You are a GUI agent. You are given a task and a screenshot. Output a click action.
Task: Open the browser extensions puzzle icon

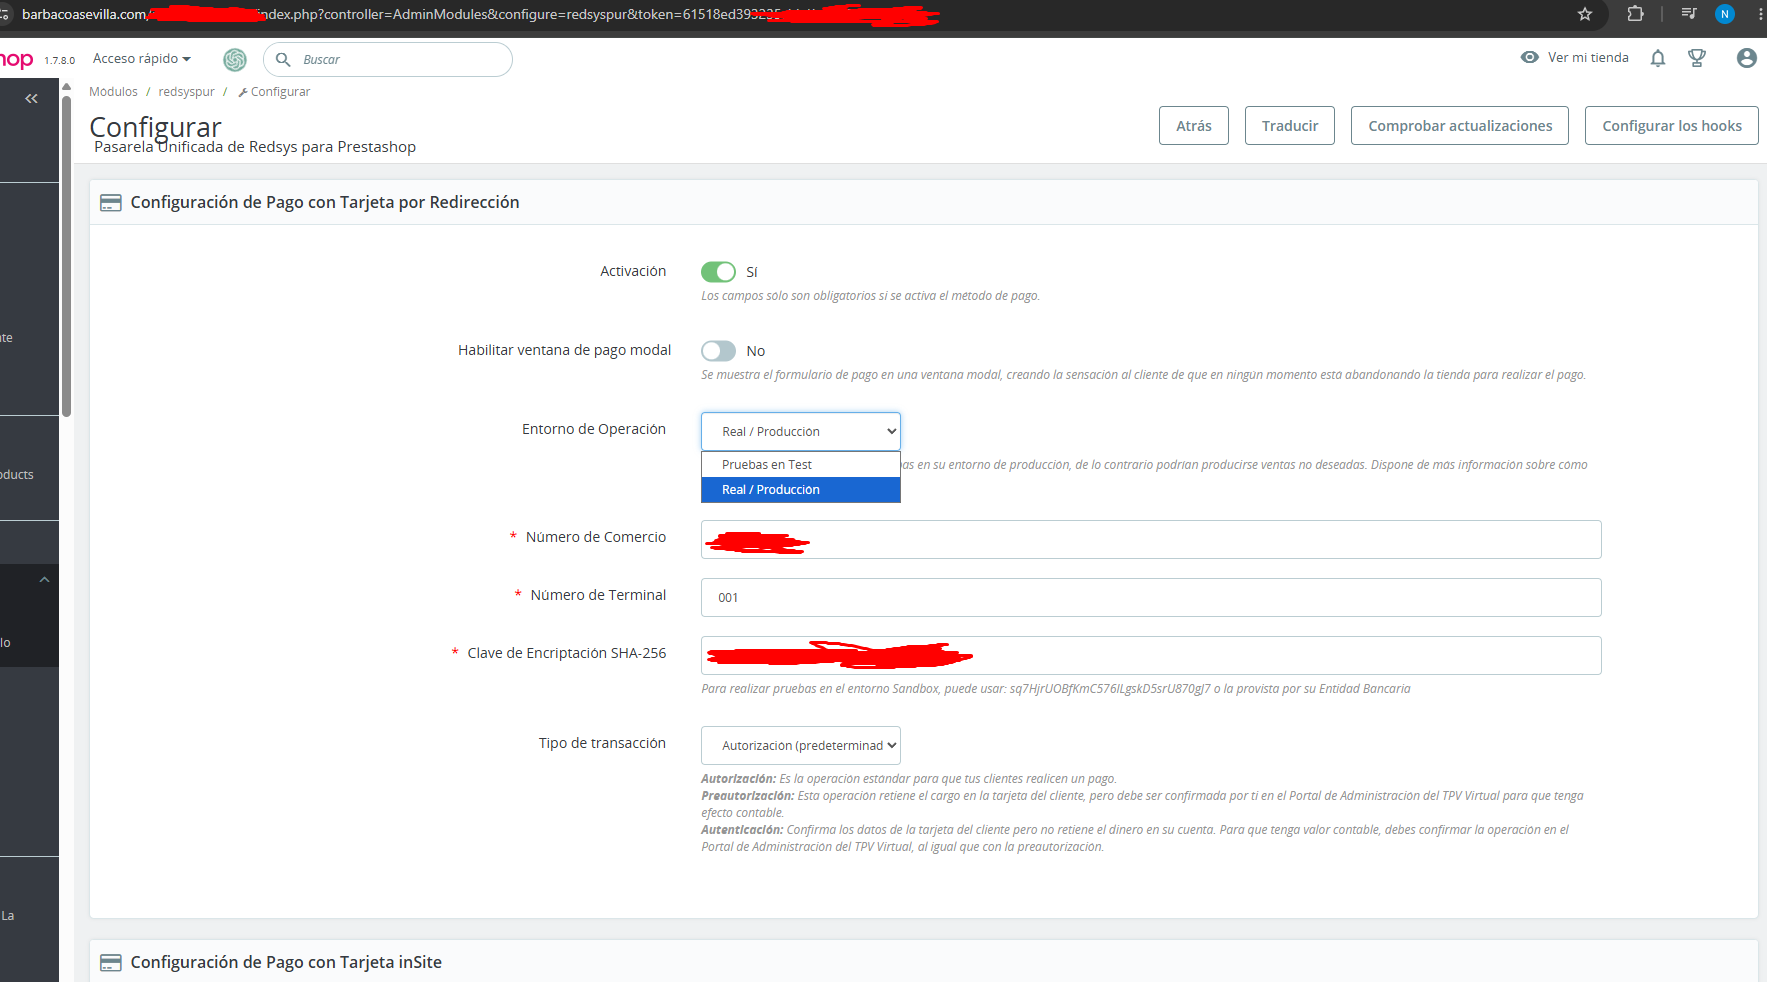click(x=1635, y=14)
